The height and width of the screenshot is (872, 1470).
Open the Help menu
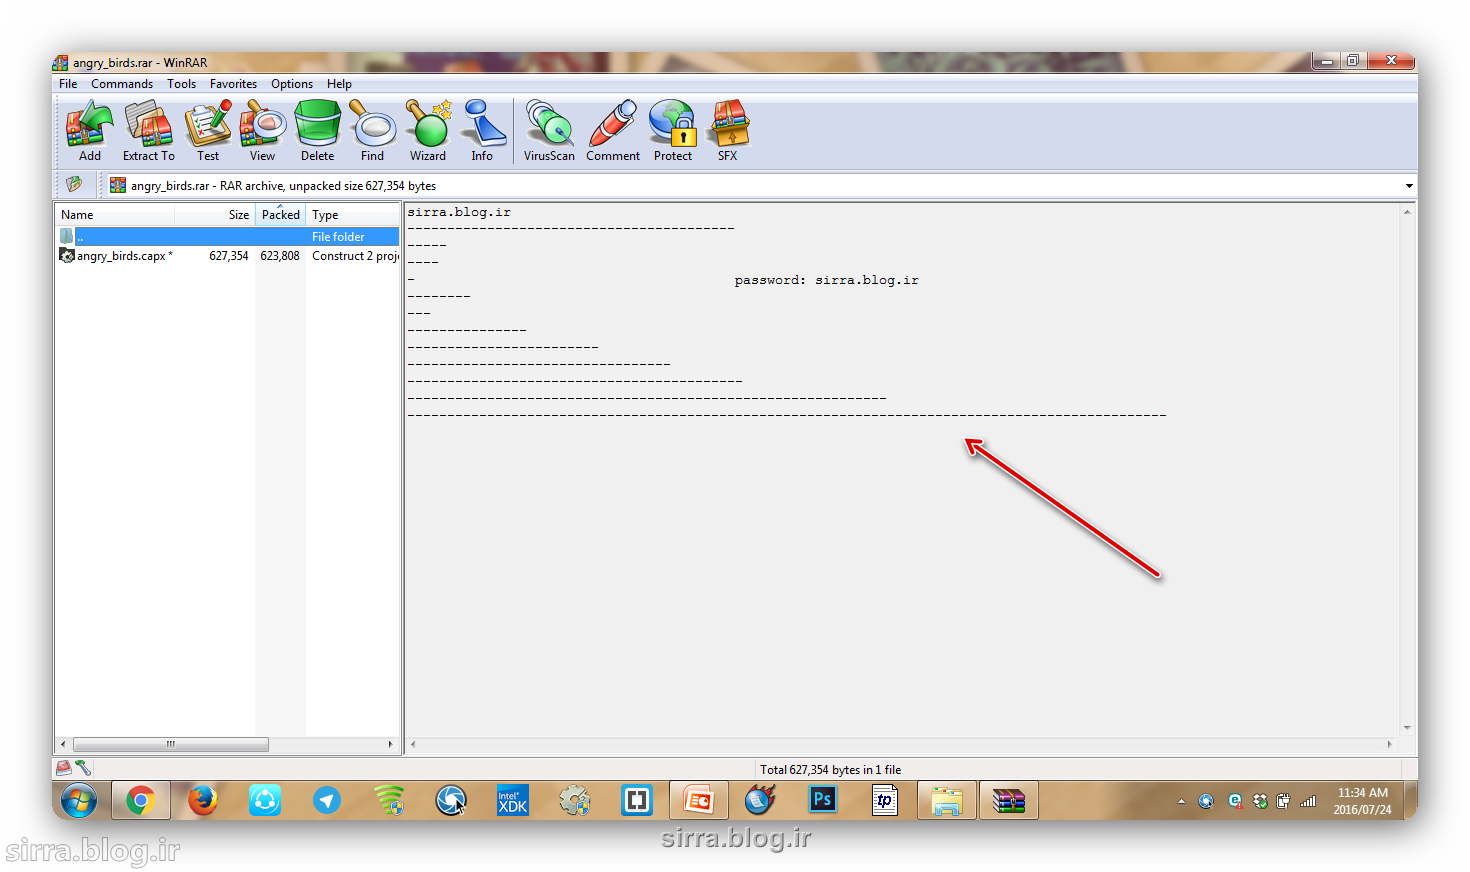tap(339, 84)
